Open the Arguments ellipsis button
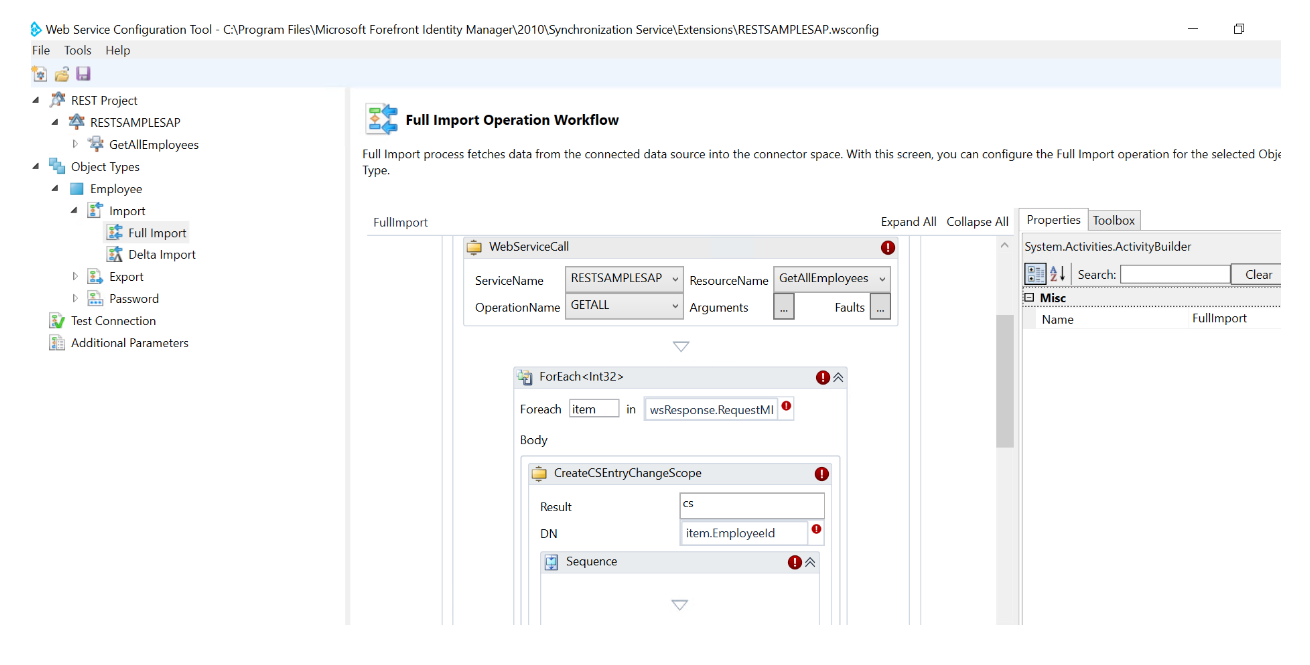This screenshot has height=665, width=1310. click(x=784, y=307)
